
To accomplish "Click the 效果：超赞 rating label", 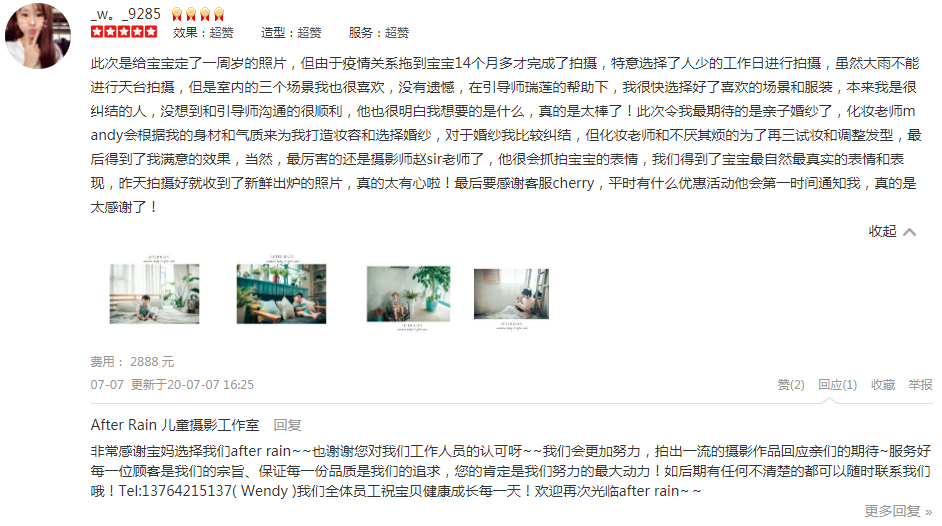I will click(x=203, y=32).
